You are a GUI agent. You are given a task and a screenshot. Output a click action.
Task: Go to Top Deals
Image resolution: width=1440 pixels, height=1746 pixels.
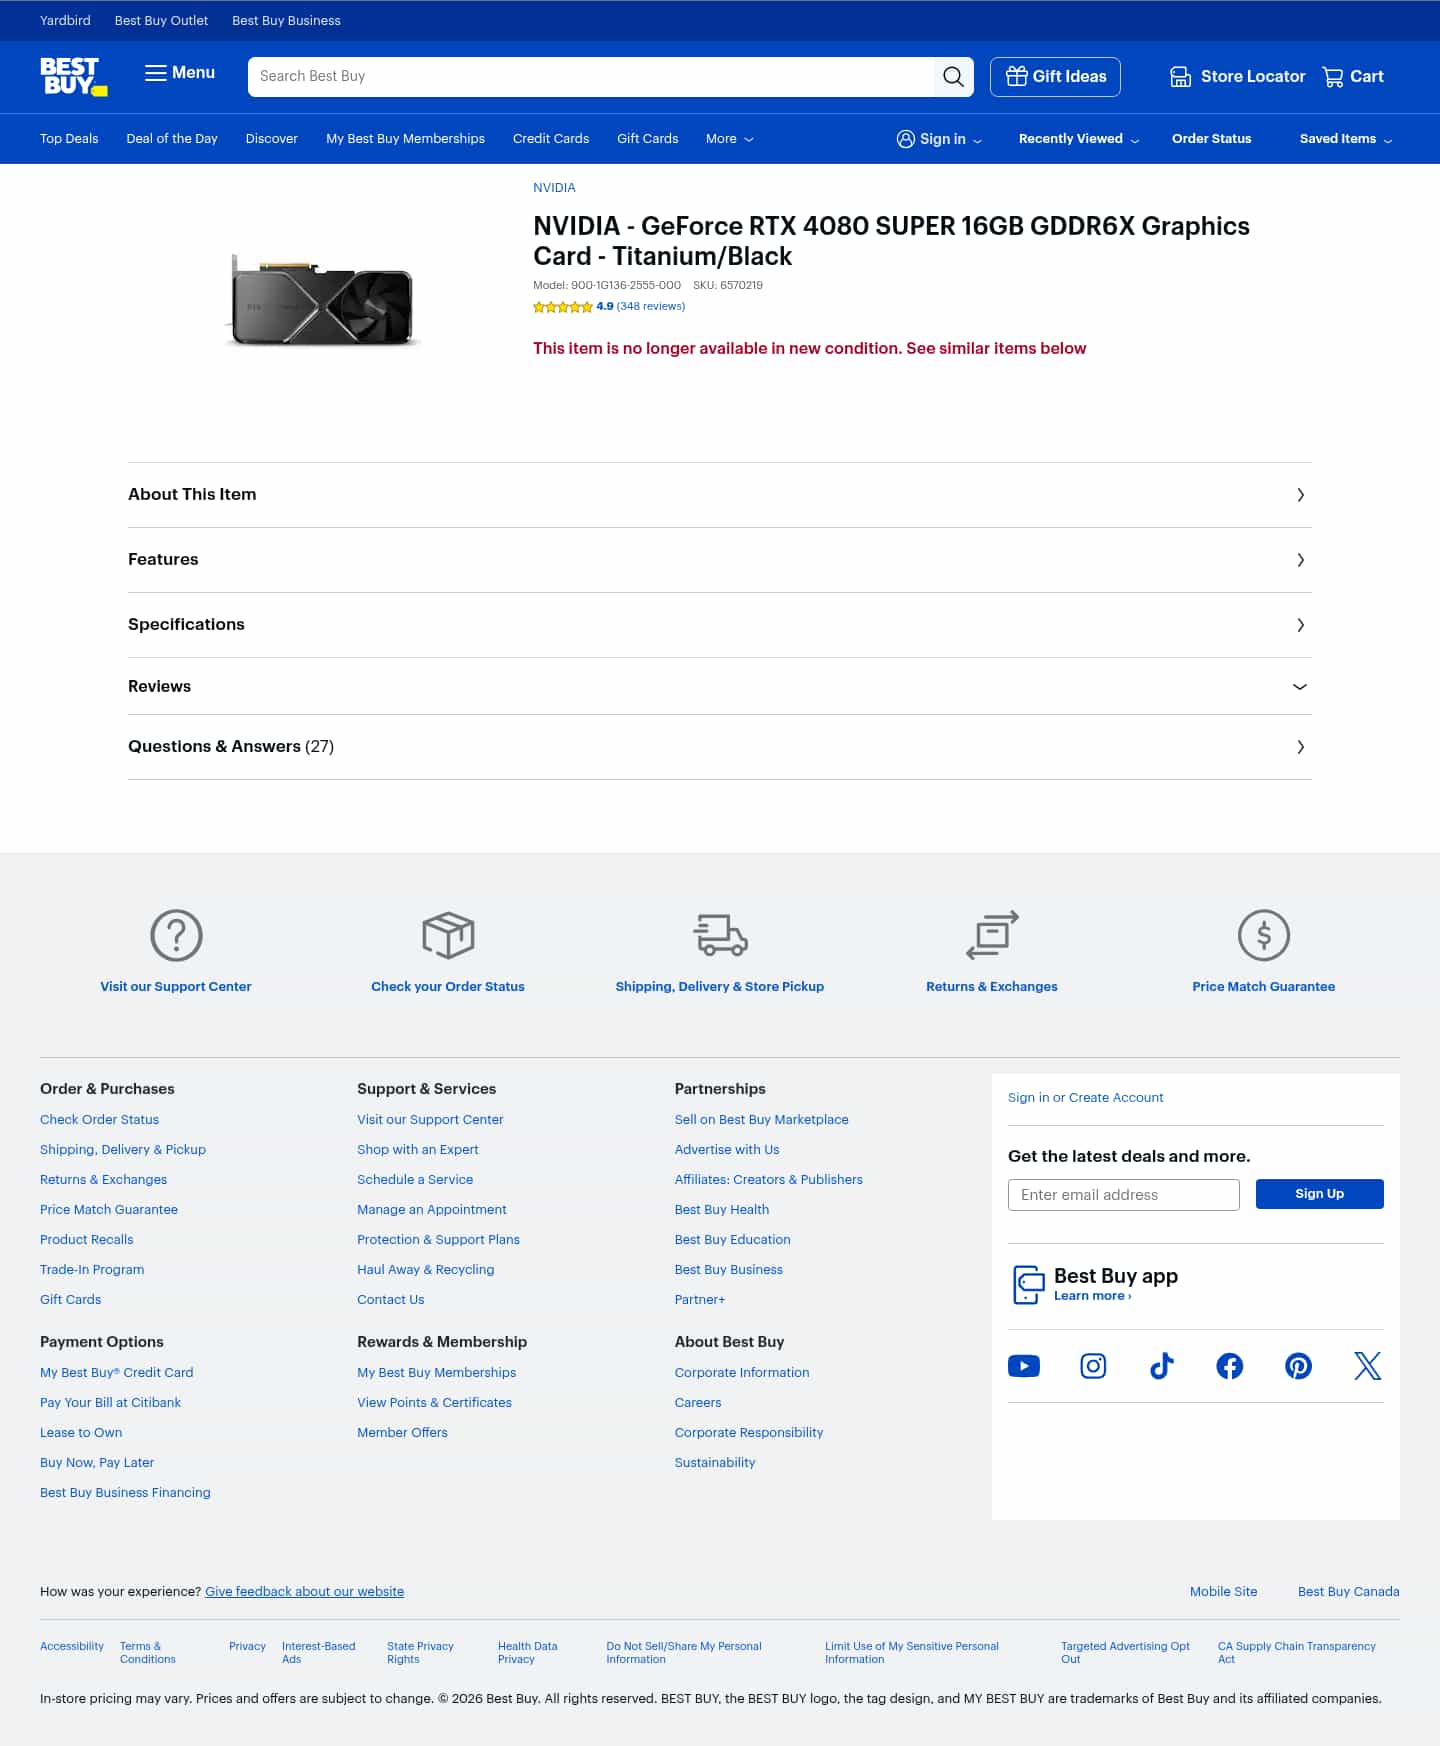click(69, 139)
